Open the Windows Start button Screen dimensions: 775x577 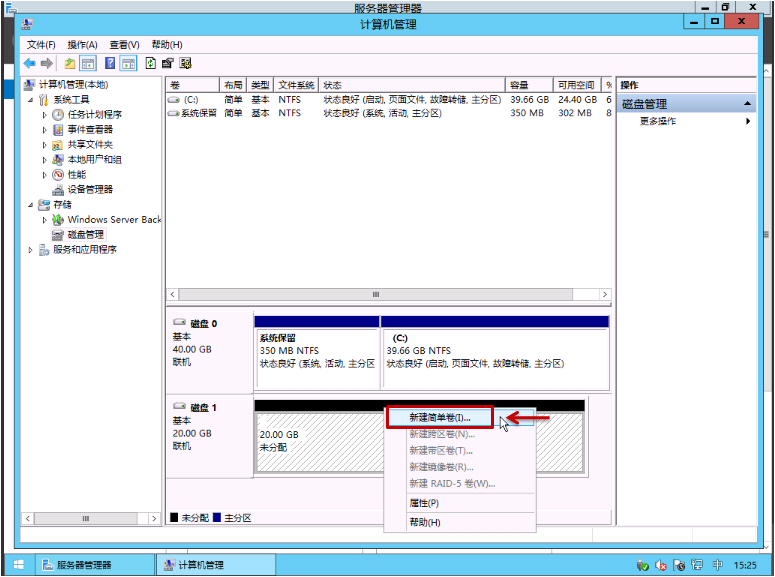tap(19, 565)
